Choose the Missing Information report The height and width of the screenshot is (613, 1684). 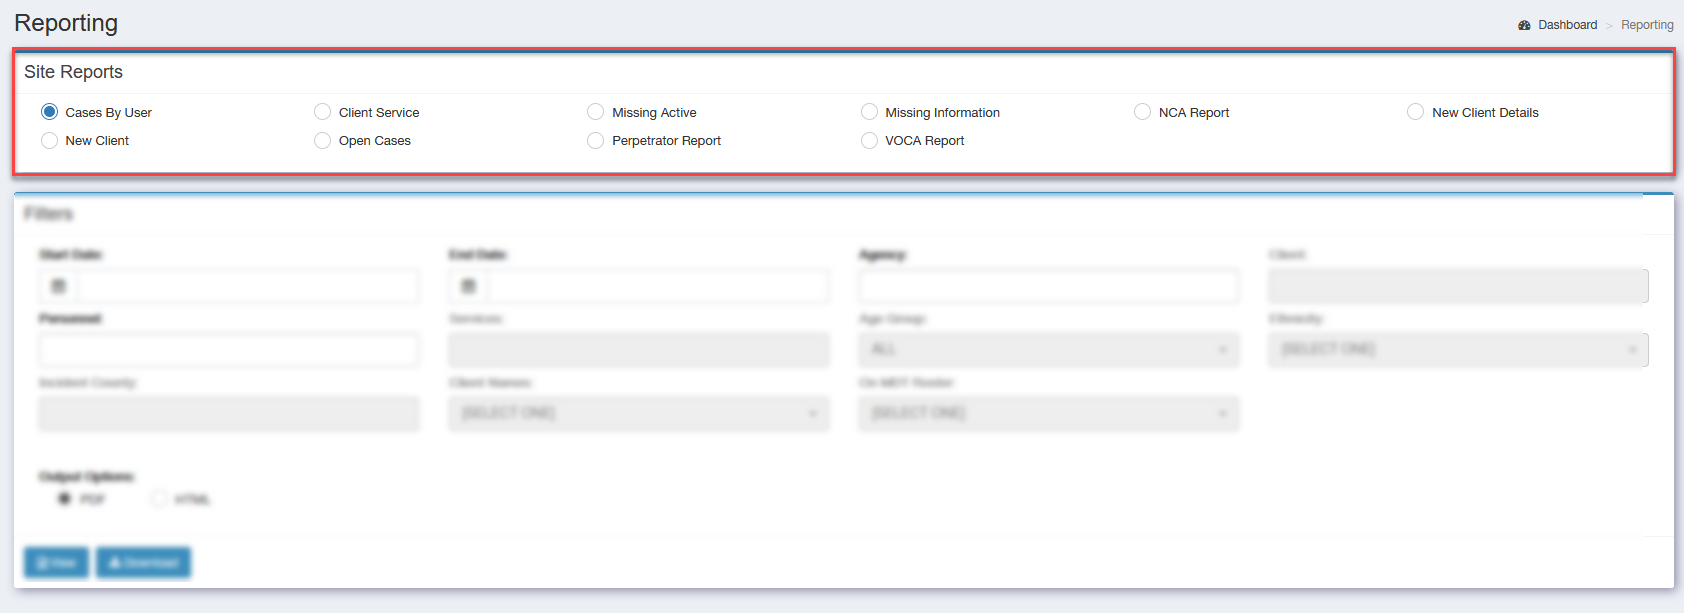[869, 112]
